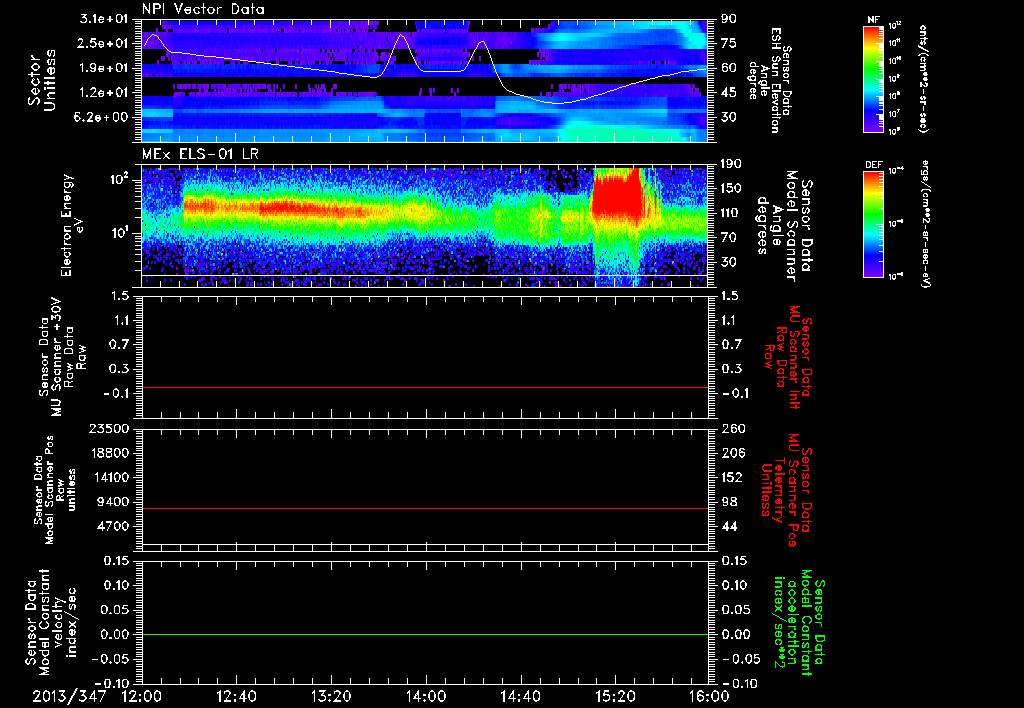The height and width of the screenshot is (708, 1024).
Task: Click the '15:20' time tick label
Action: coord(615,696)
